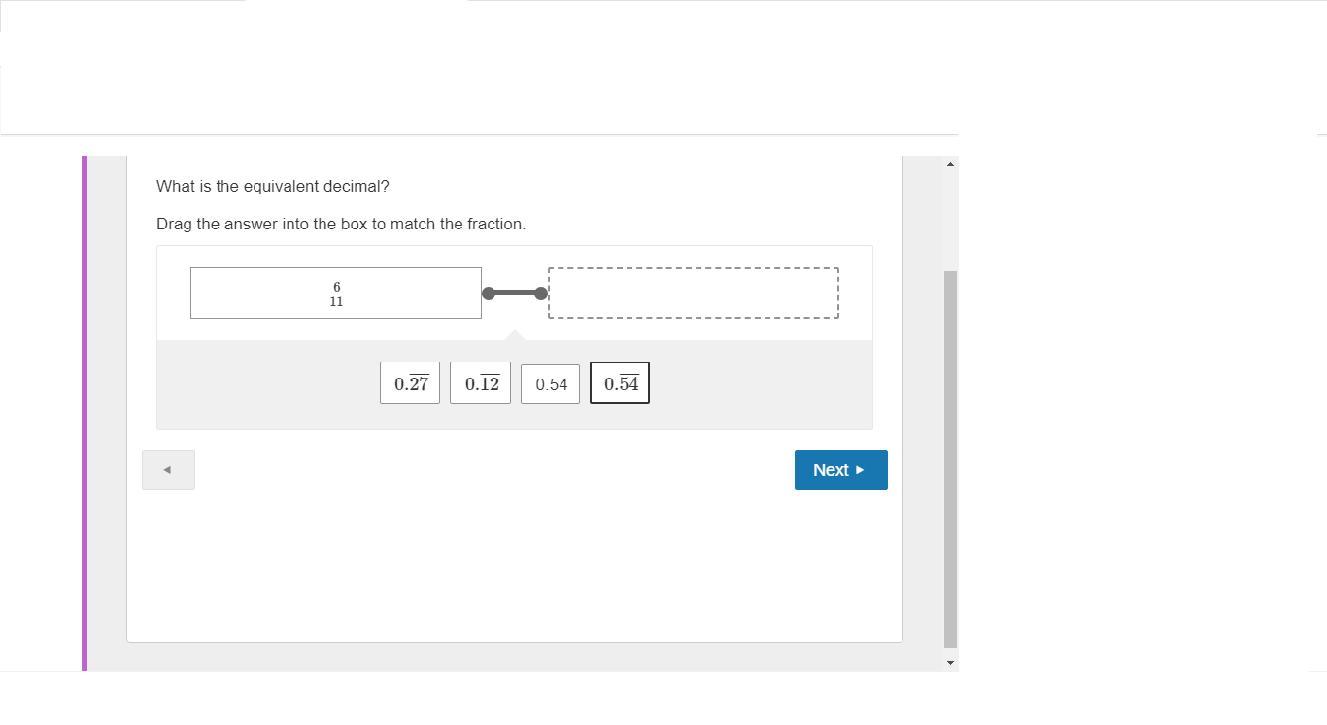Click the scrollbar down arrow
The height and width of the screenshot is (725, 1327).
(x=950, y=662)
